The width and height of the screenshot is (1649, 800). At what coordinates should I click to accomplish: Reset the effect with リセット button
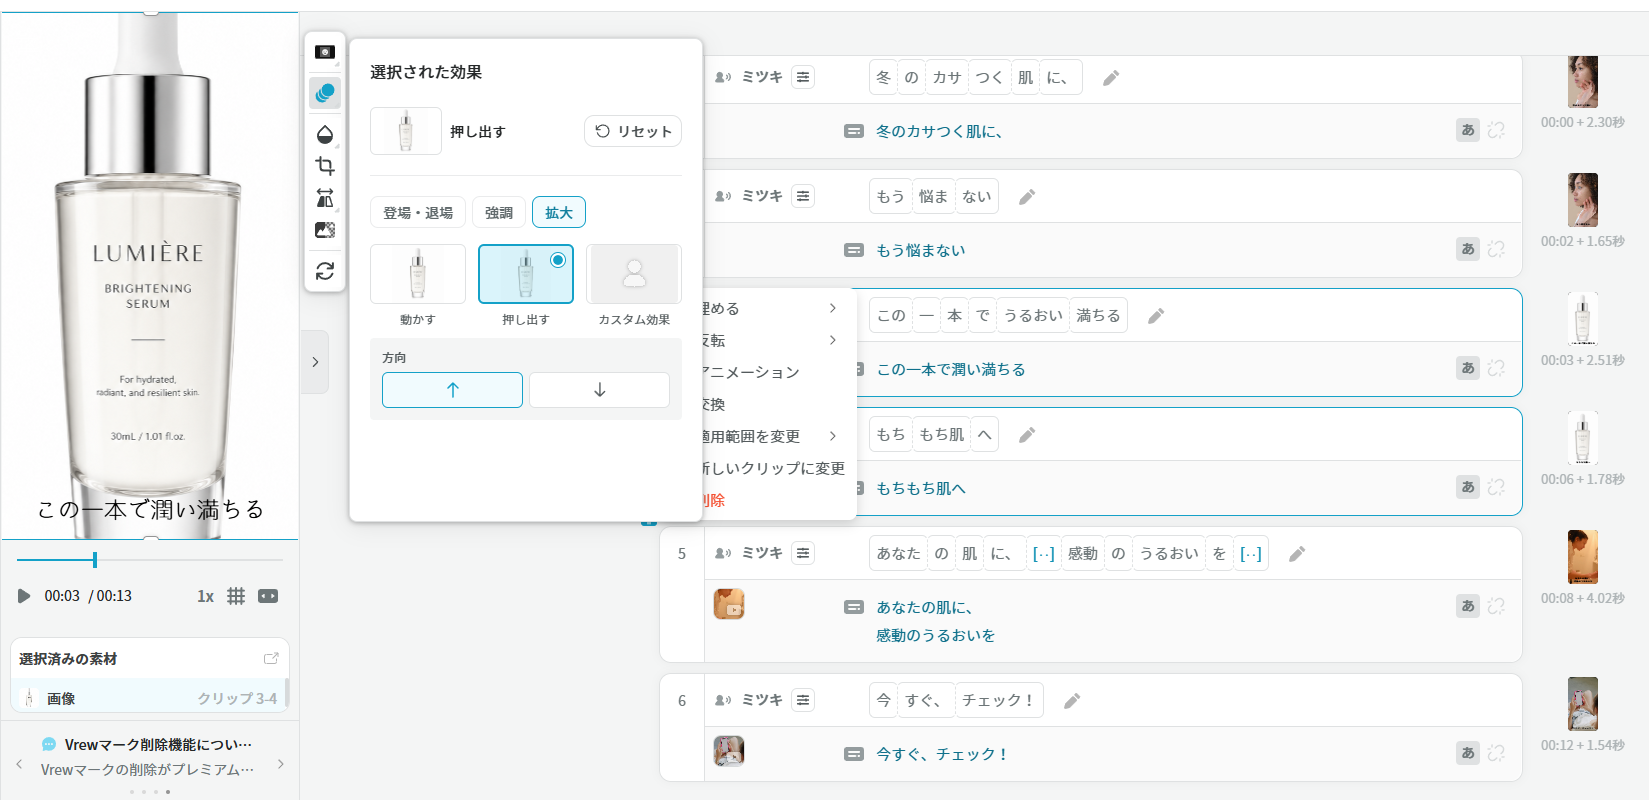coord(633,131)
